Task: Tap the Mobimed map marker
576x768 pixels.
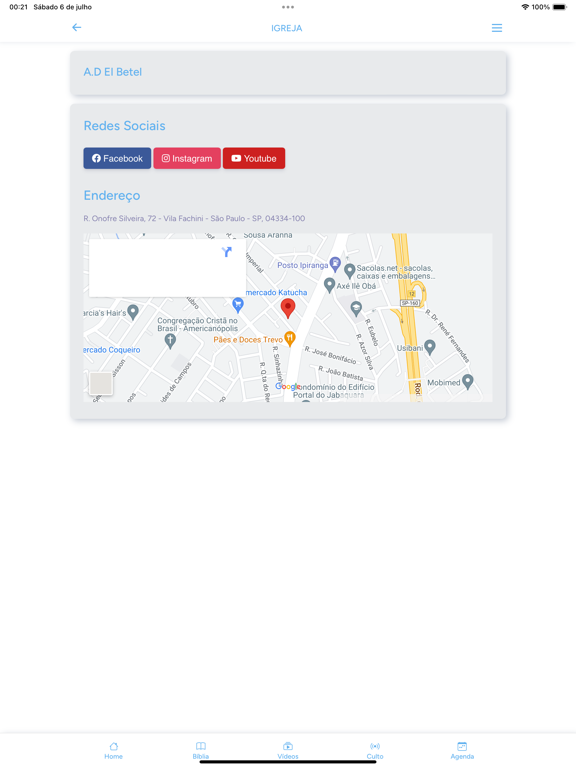Action: [468, 381]
